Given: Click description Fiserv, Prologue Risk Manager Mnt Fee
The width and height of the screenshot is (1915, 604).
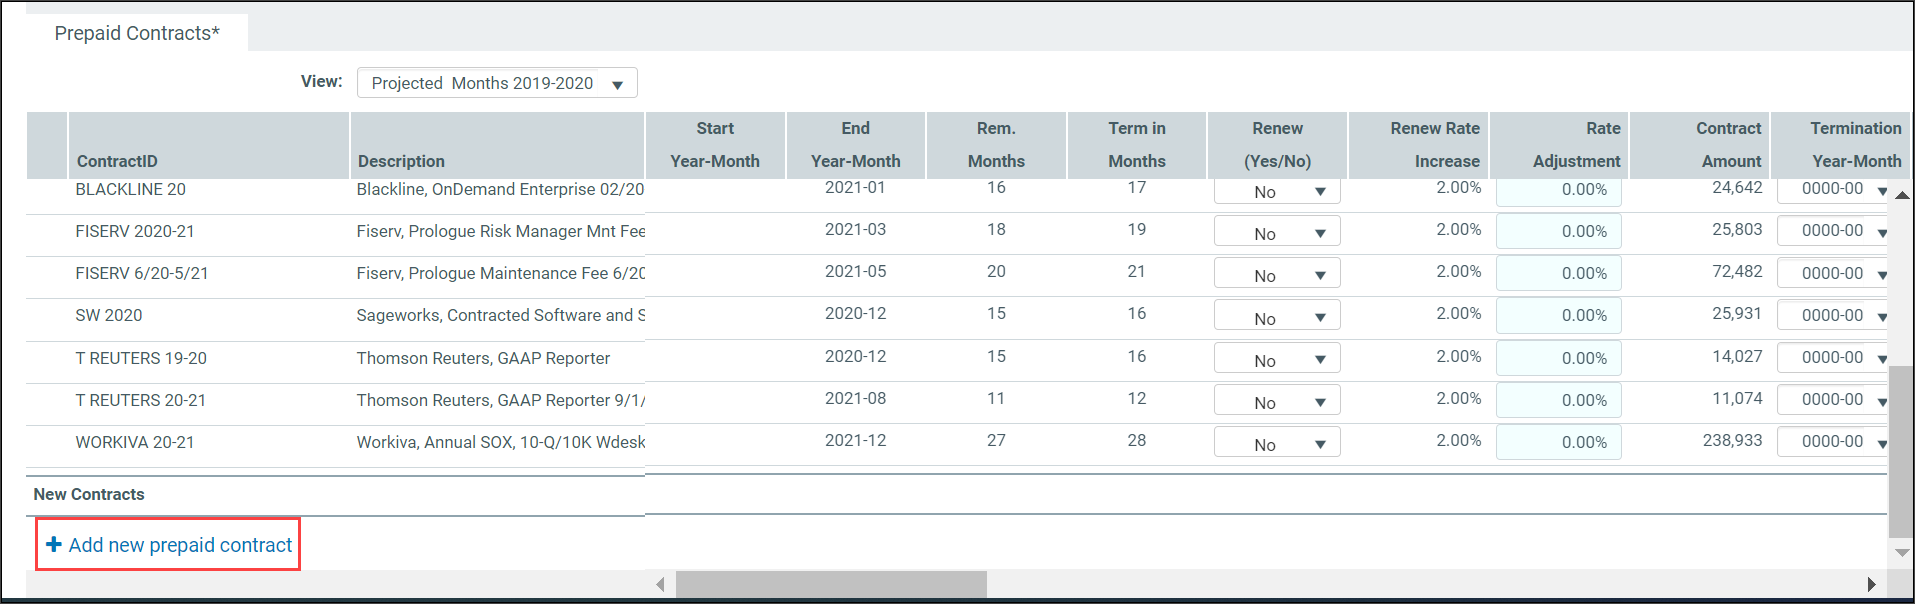Looking at the screenshot, I should pyautogui.click(x=500, y=231).
